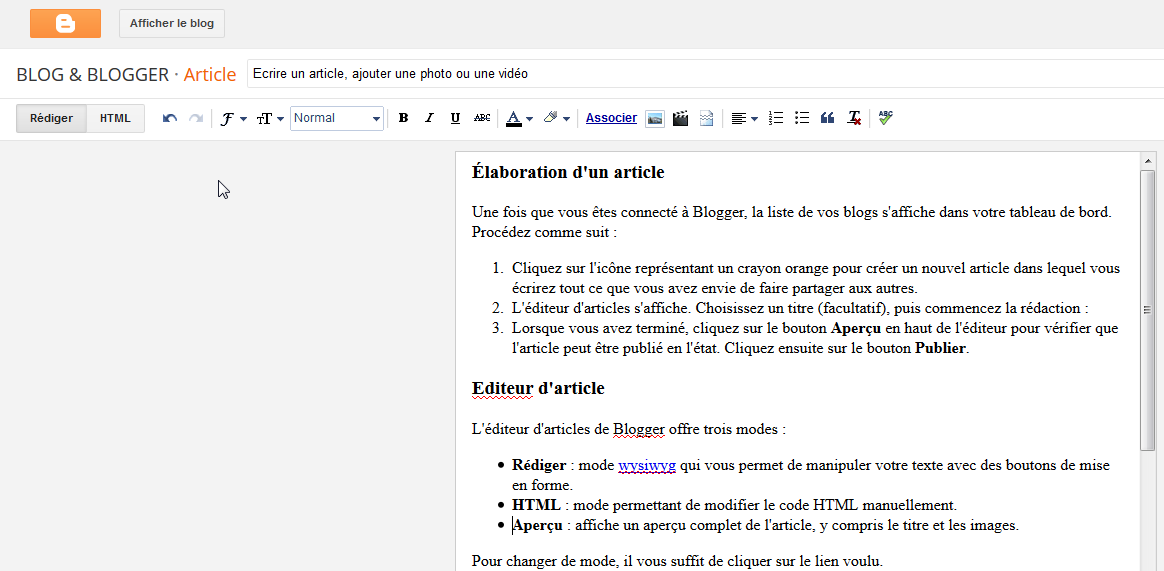
Task: Click the heading Élaboration d'un article
Action: click(x=568, y=172)
